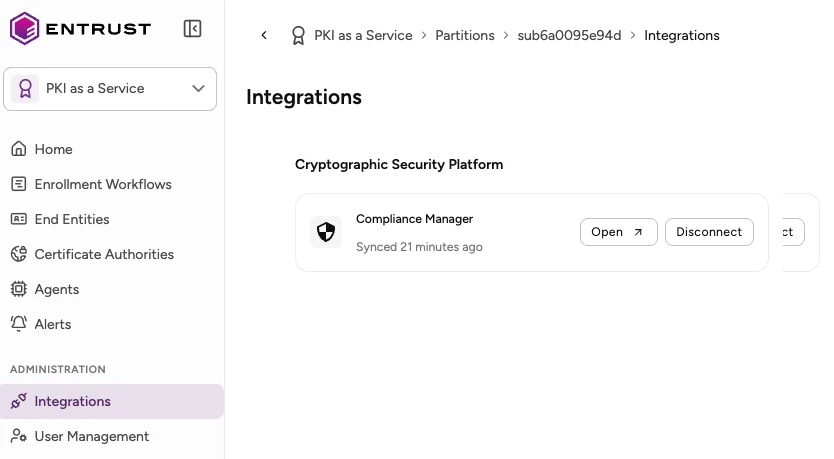Open Agents page

[x=57, y=290]
